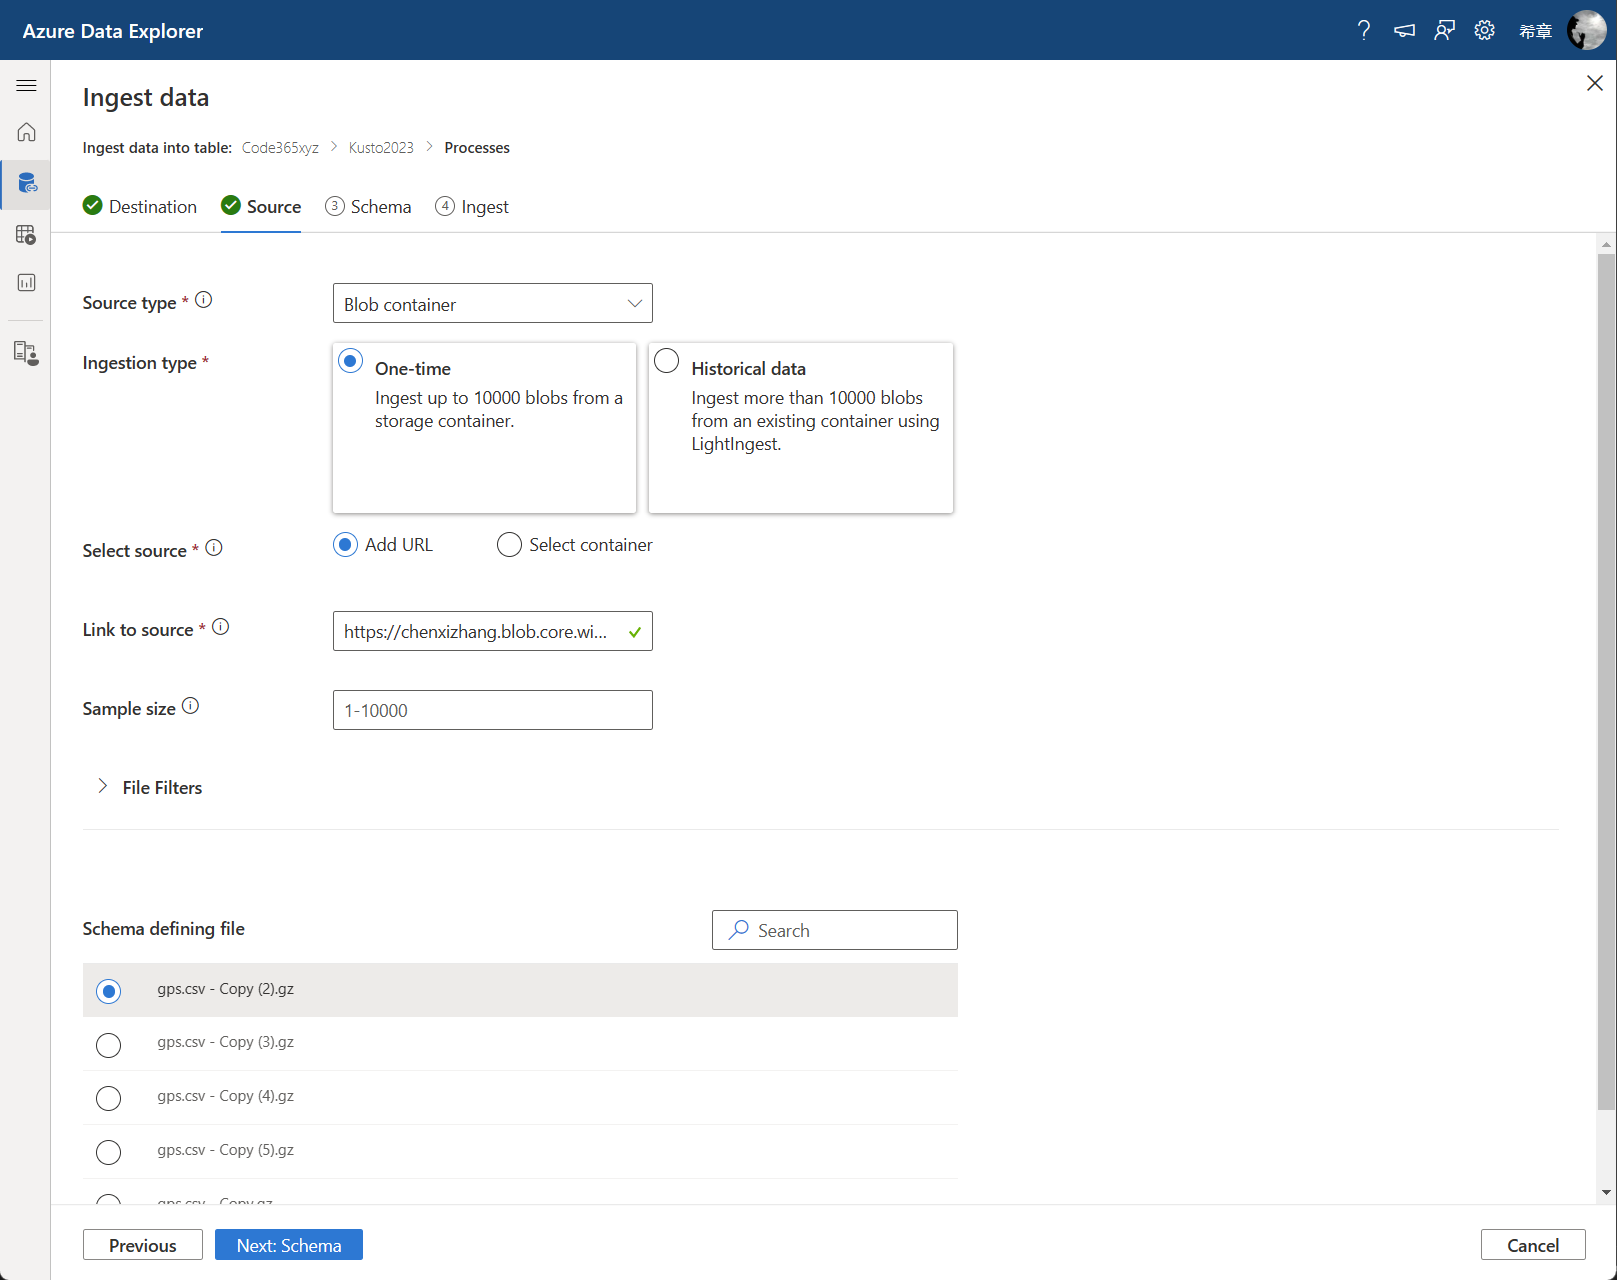Viewport: 1617px width, 1280px height.
Task: Expand the File Filters section
Action: point(150,788)
